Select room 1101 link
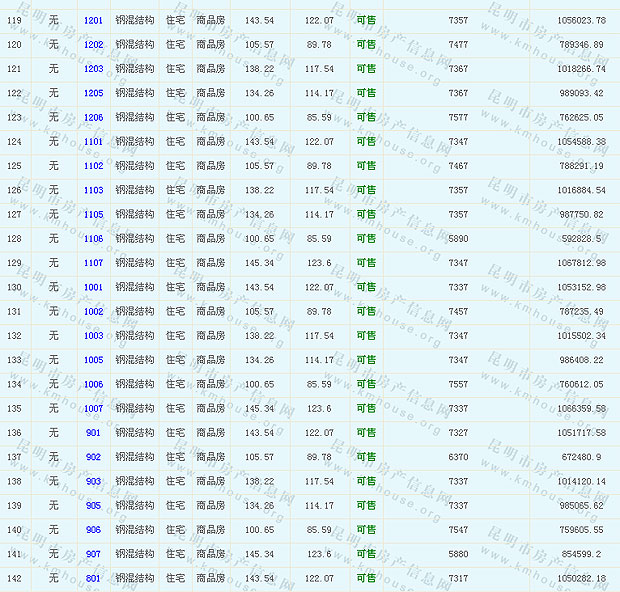 click(93, 142)
